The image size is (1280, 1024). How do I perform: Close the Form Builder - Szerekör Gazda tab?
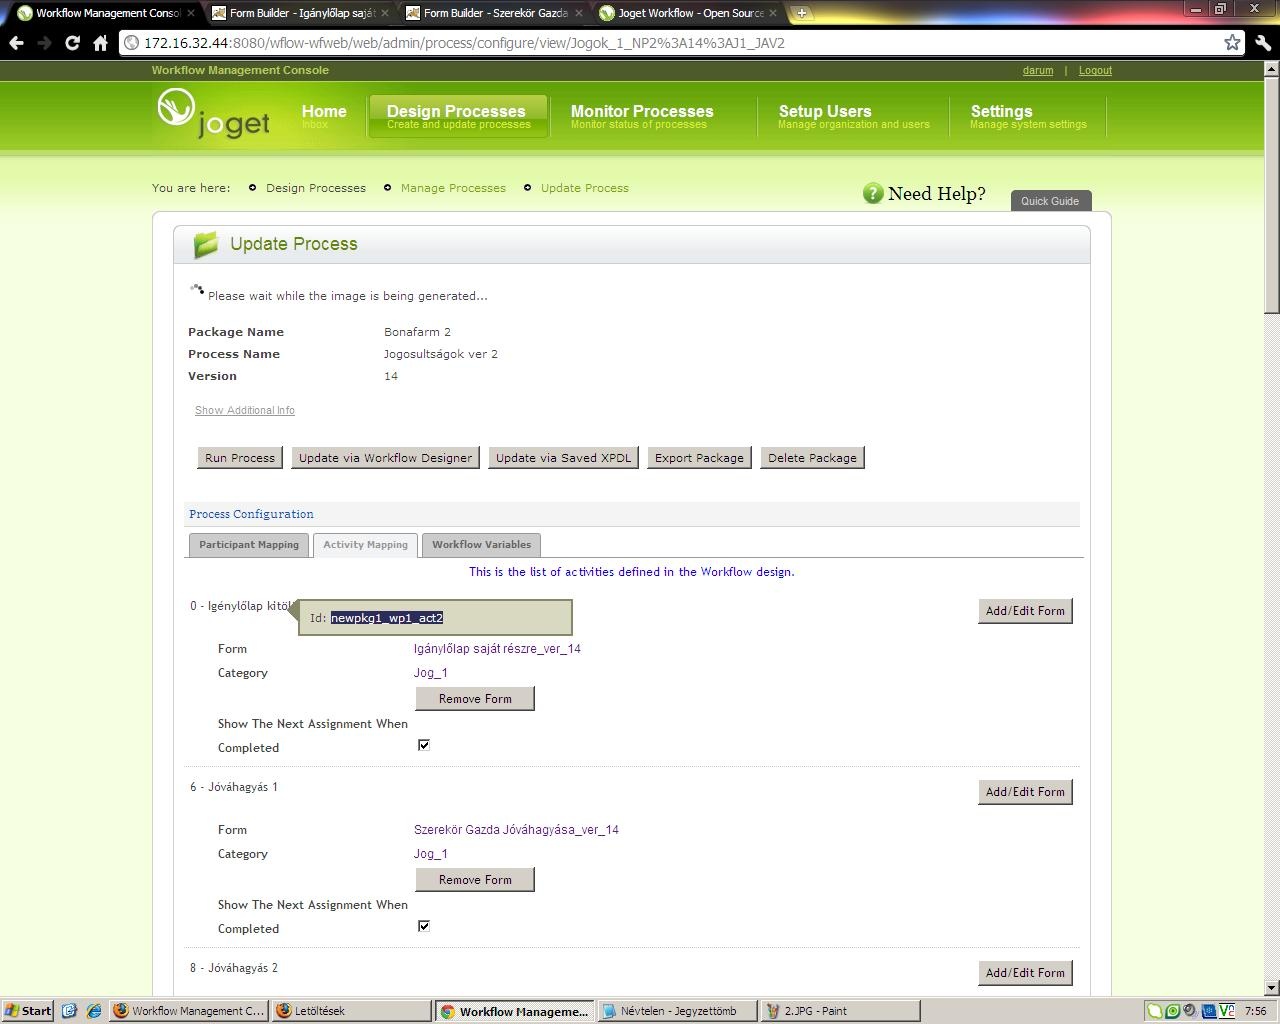coord(578,13)
